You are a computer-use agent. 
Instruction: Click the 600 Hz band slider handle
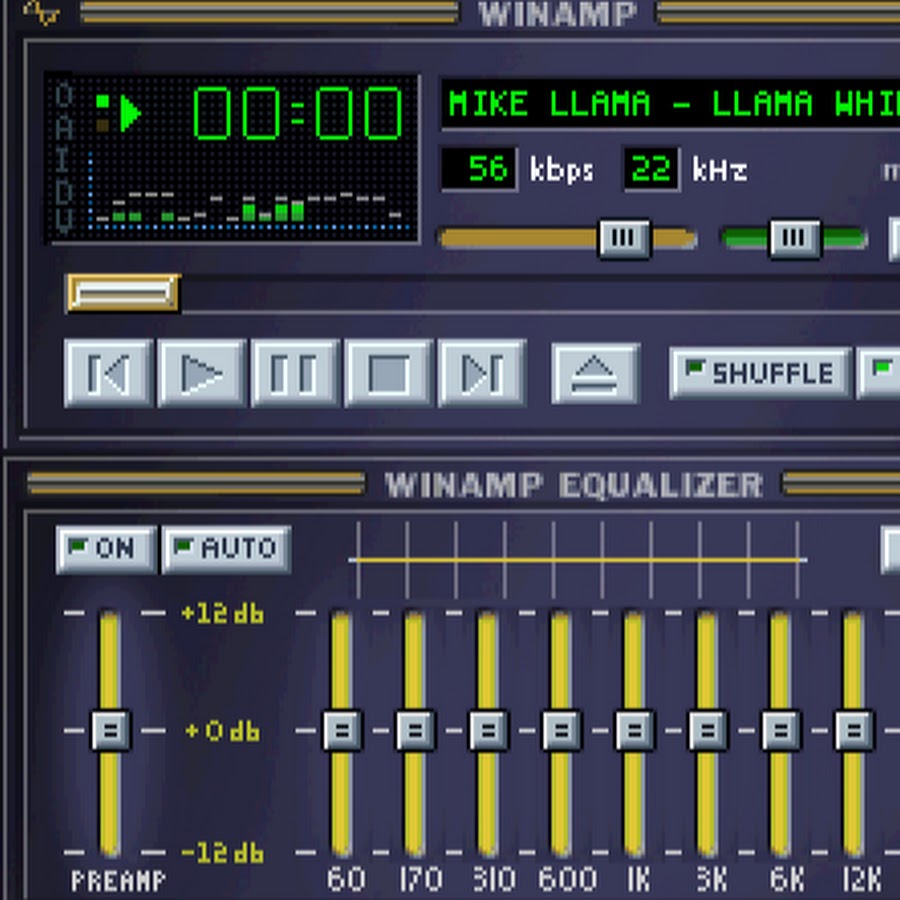tap(562, 730)
